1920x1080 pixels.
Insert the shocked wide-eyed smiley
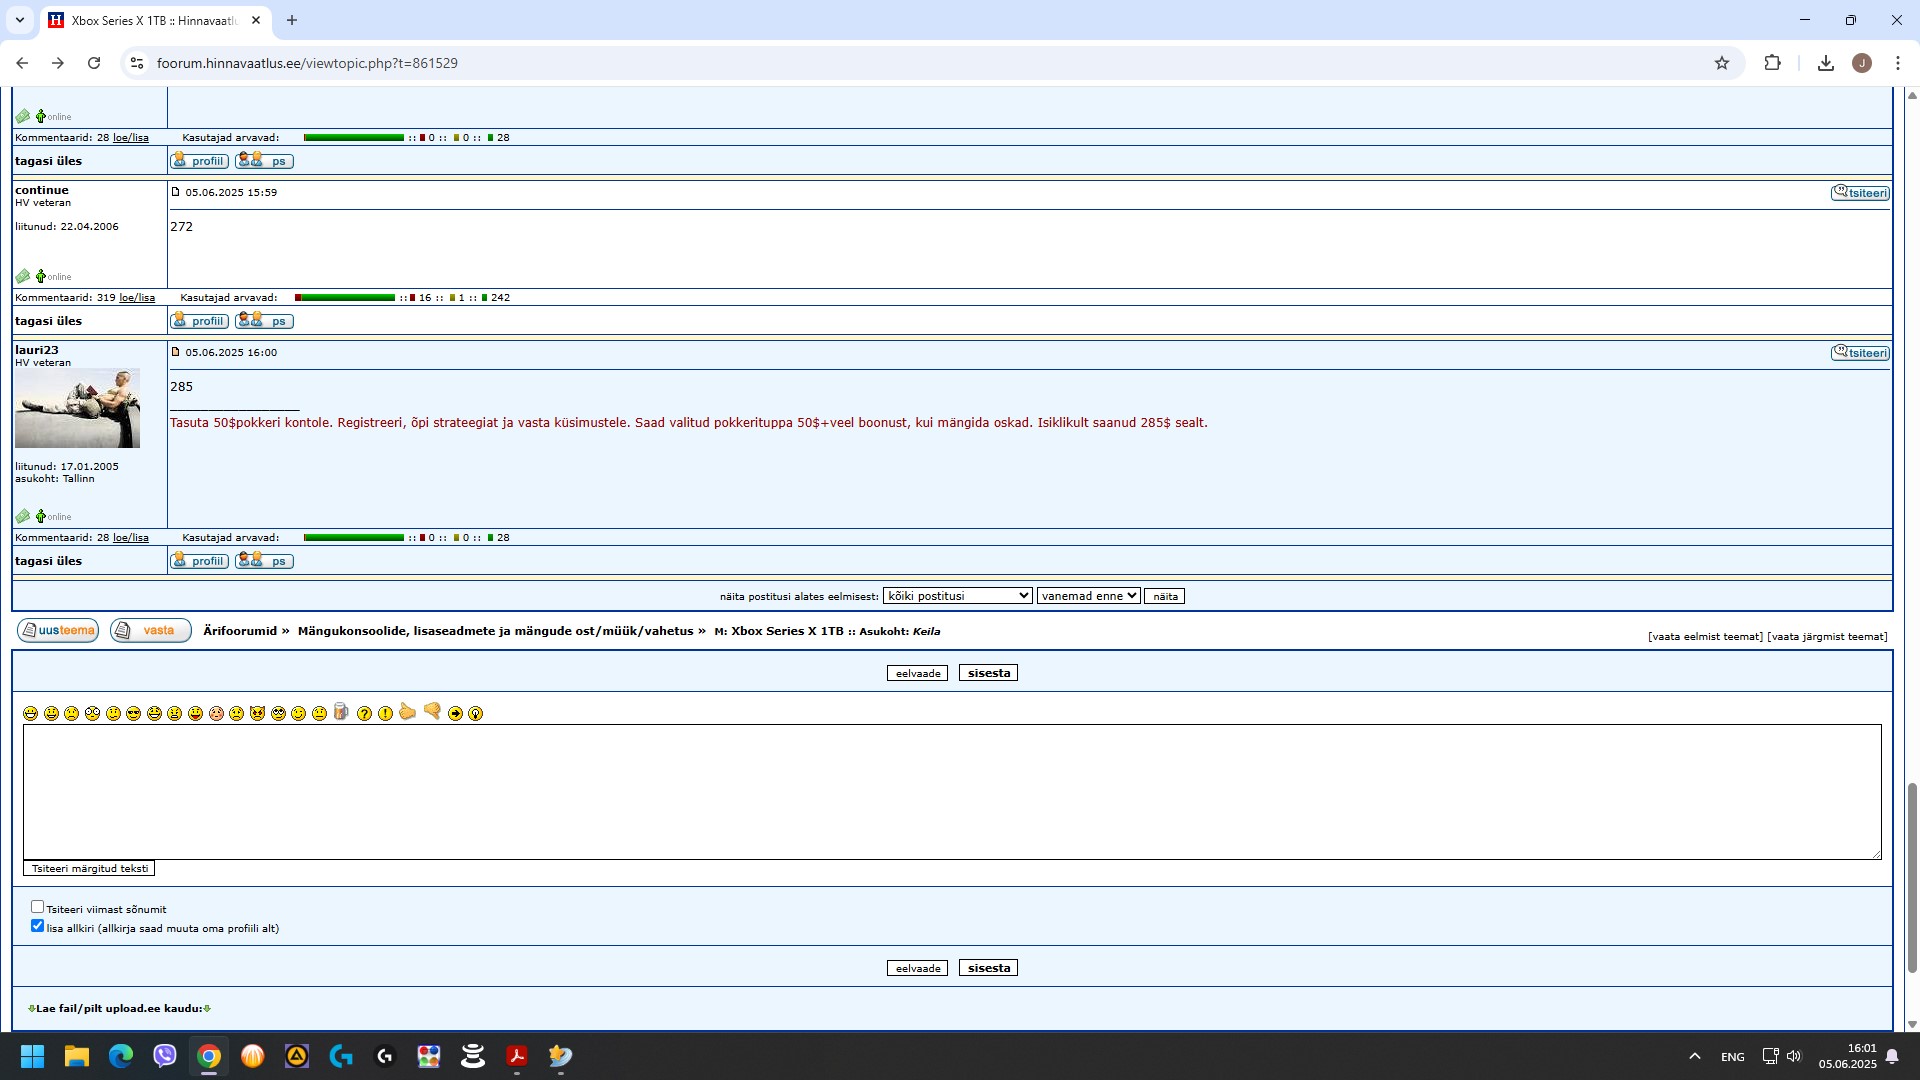(x=92, y=713)
